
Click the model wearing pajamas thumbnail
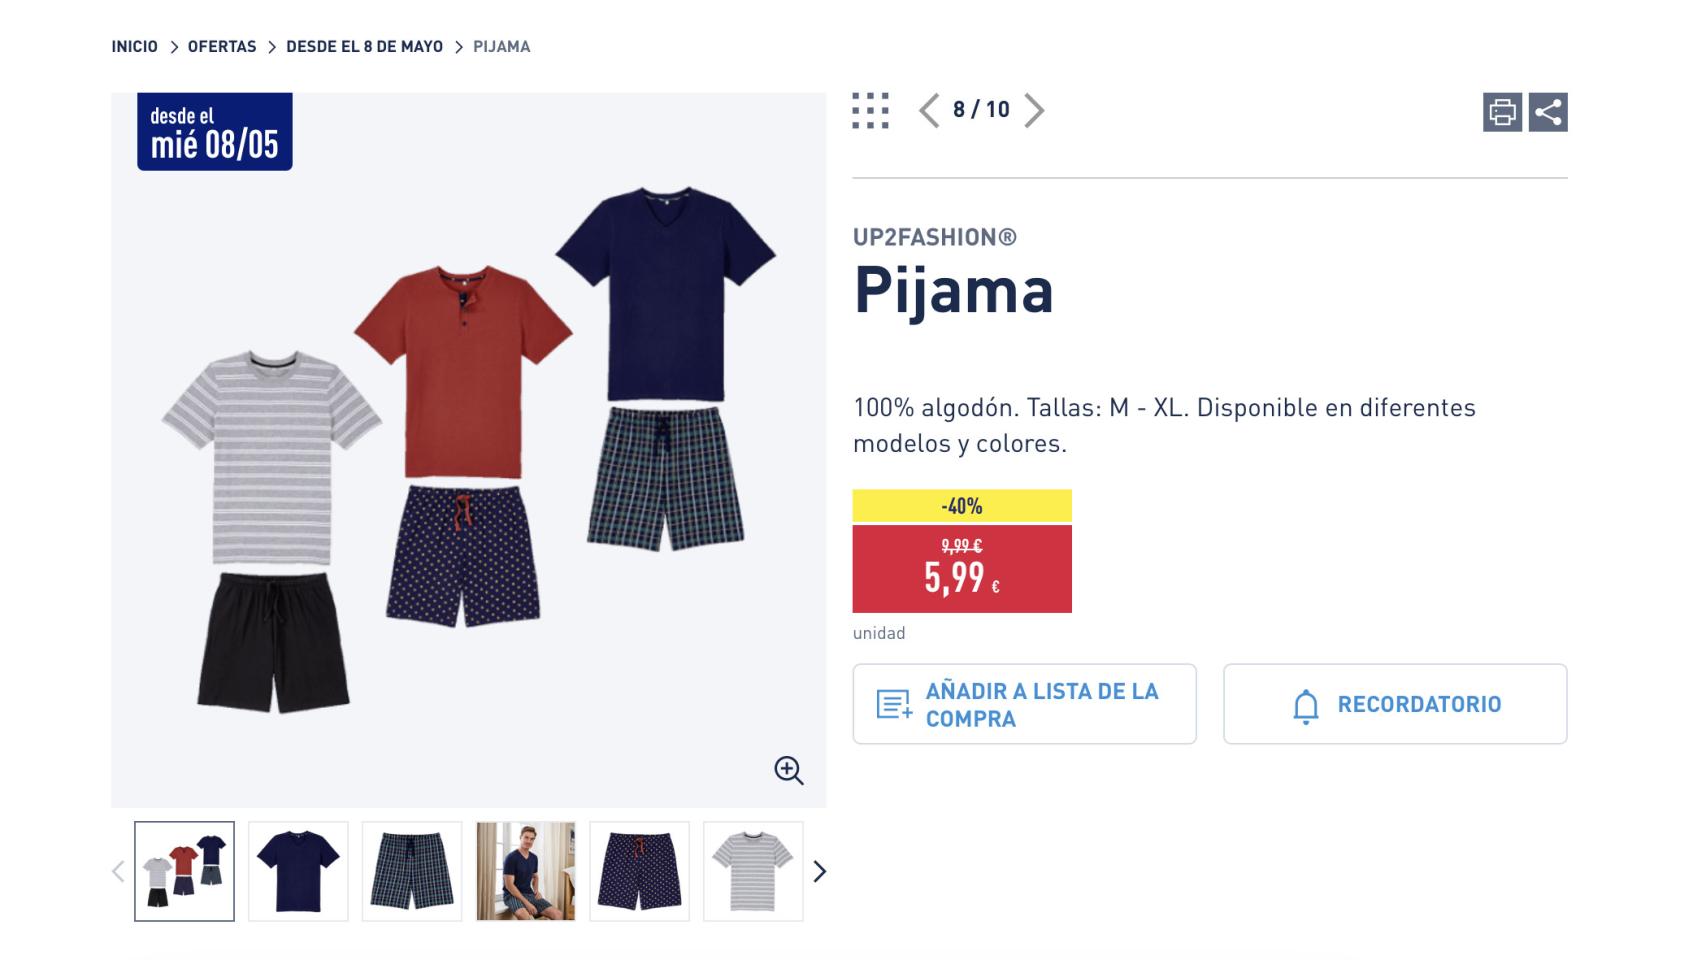point(524,870)
